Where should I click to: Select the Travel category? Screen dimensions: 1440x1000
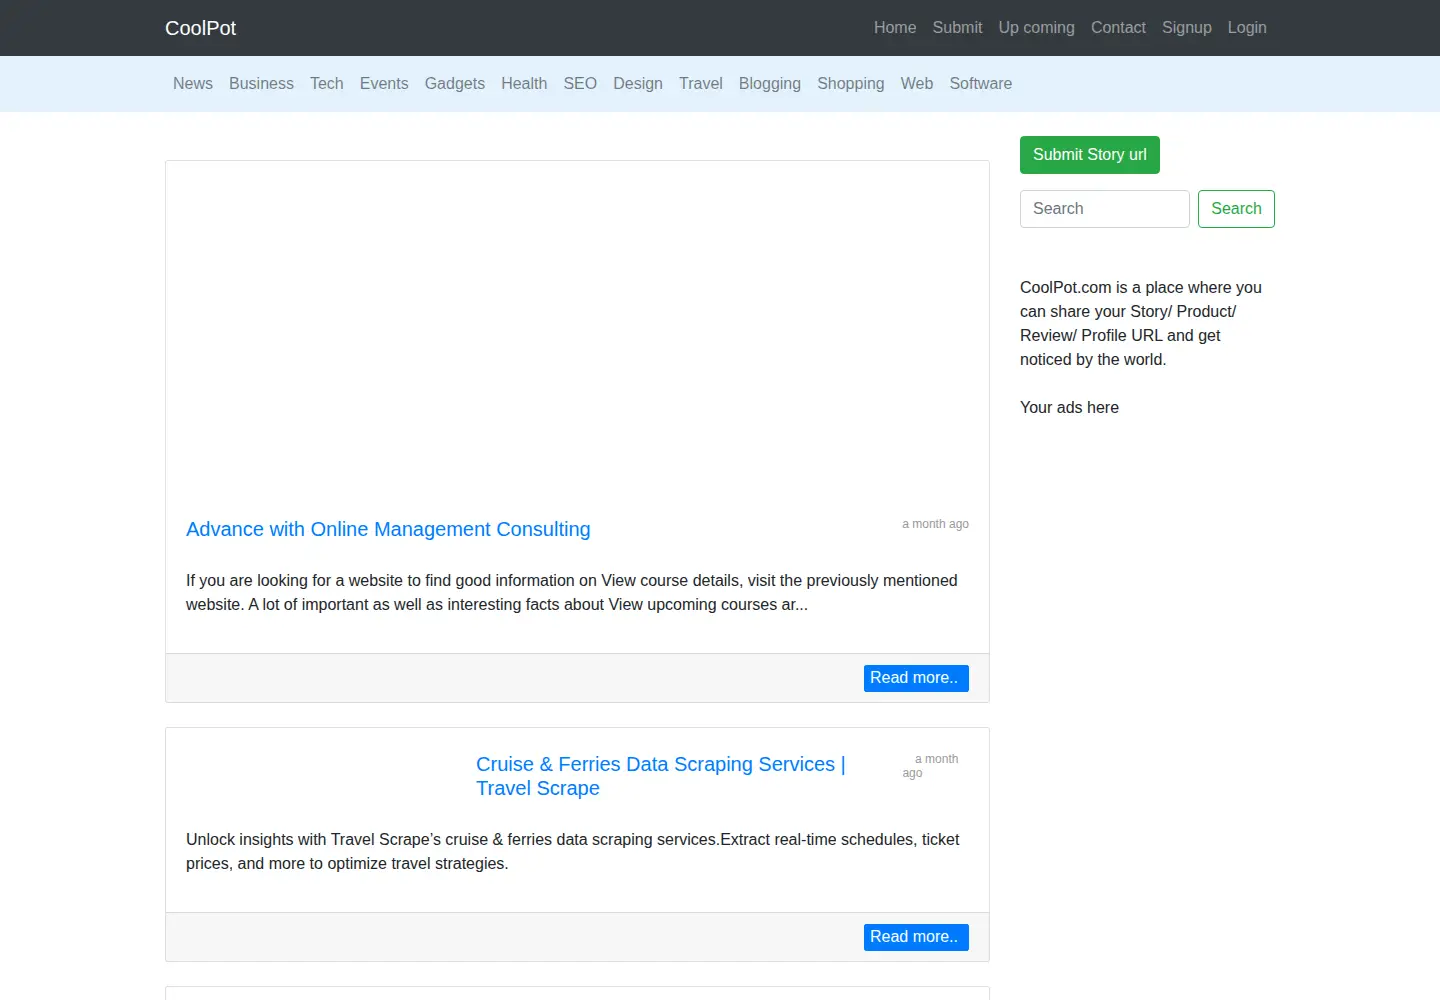point(701,84)
